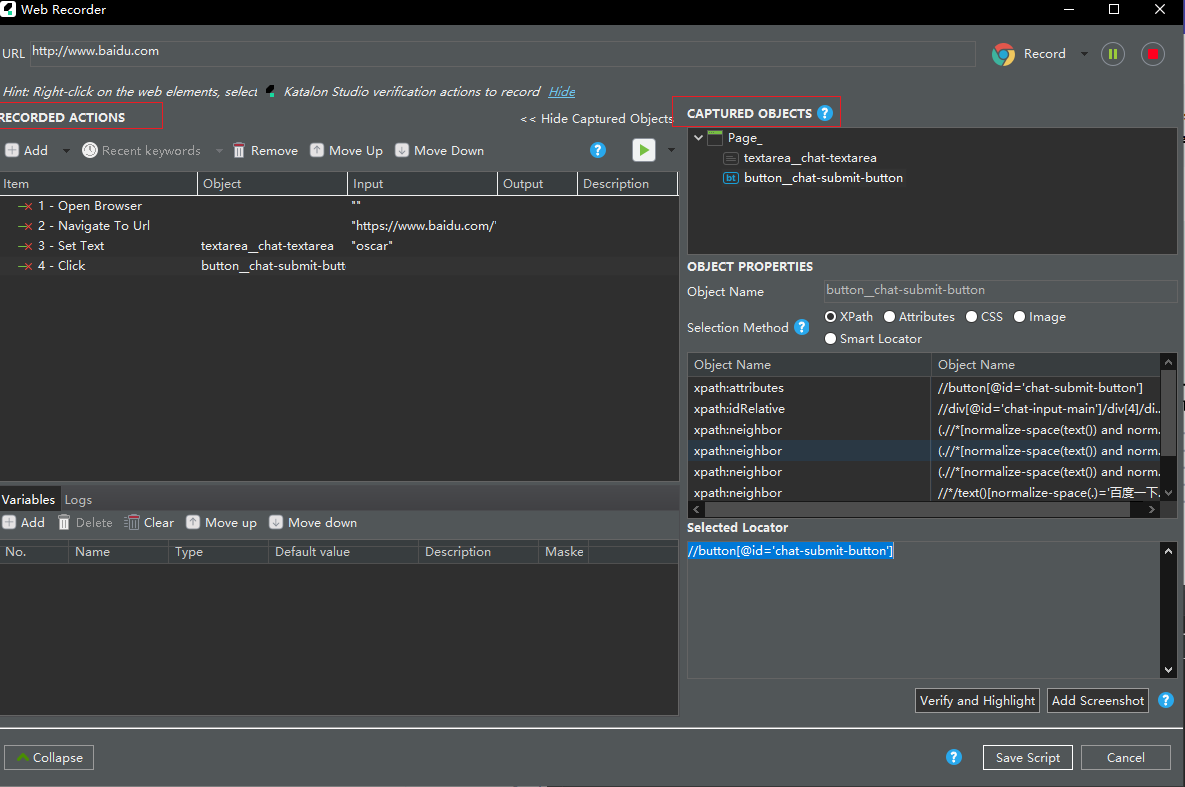
Task: Click Save Script button
Action: point(1027,758)
